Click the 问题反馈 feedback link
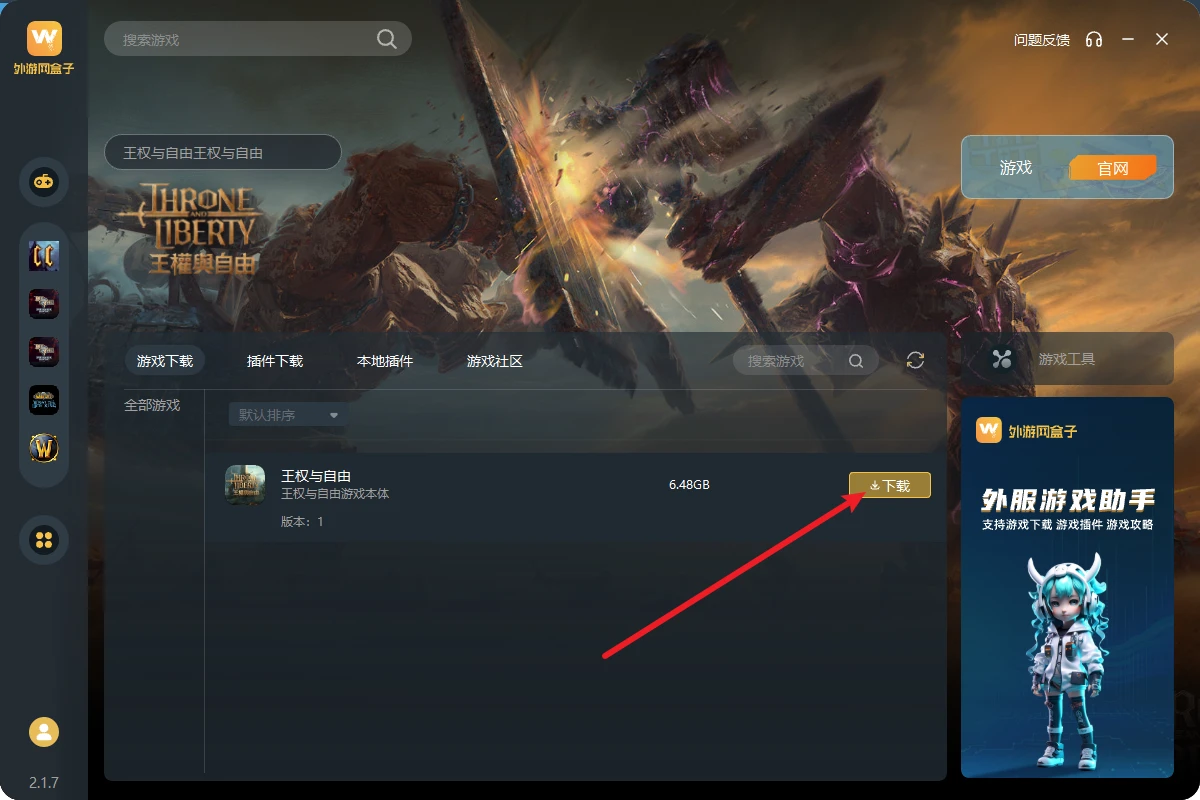1200x800 pixels. coord(1042,40)
